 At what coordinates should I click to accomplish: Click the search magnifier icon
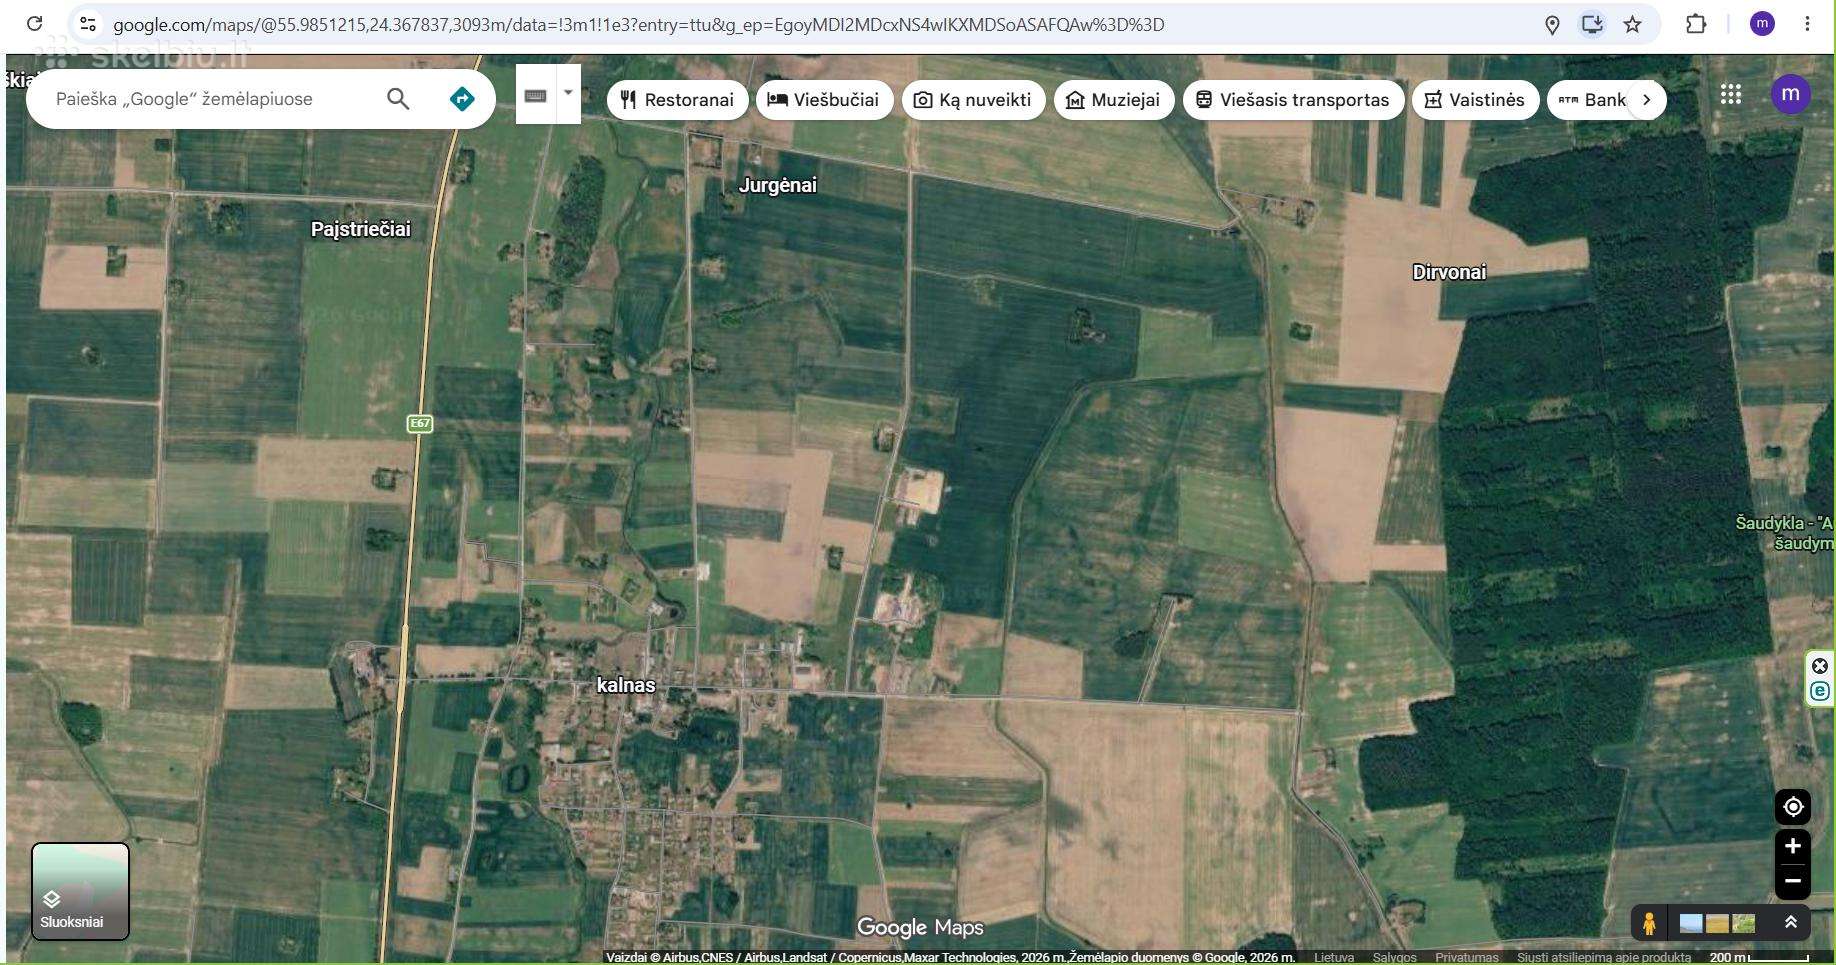click(398, 99)
